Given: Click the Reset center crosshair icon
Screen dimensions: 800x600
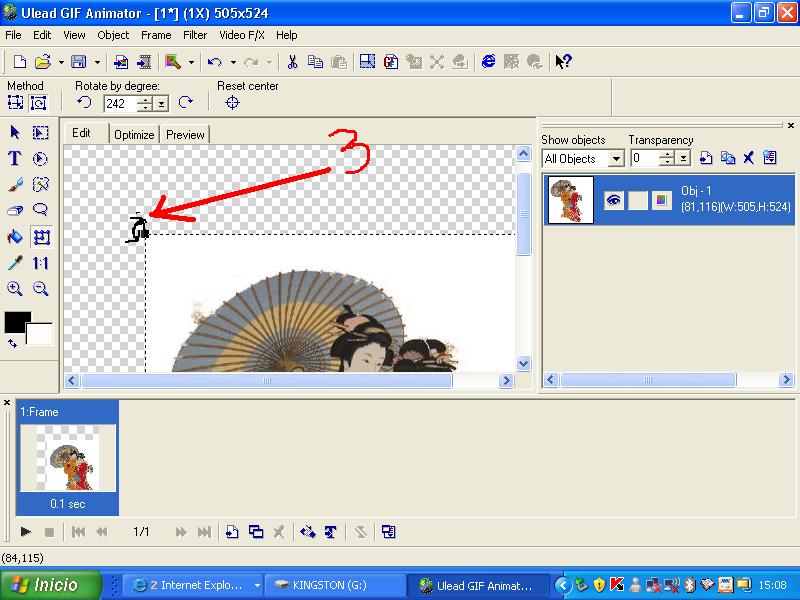Looking at the screenshot, I should [x=232, y=103].
